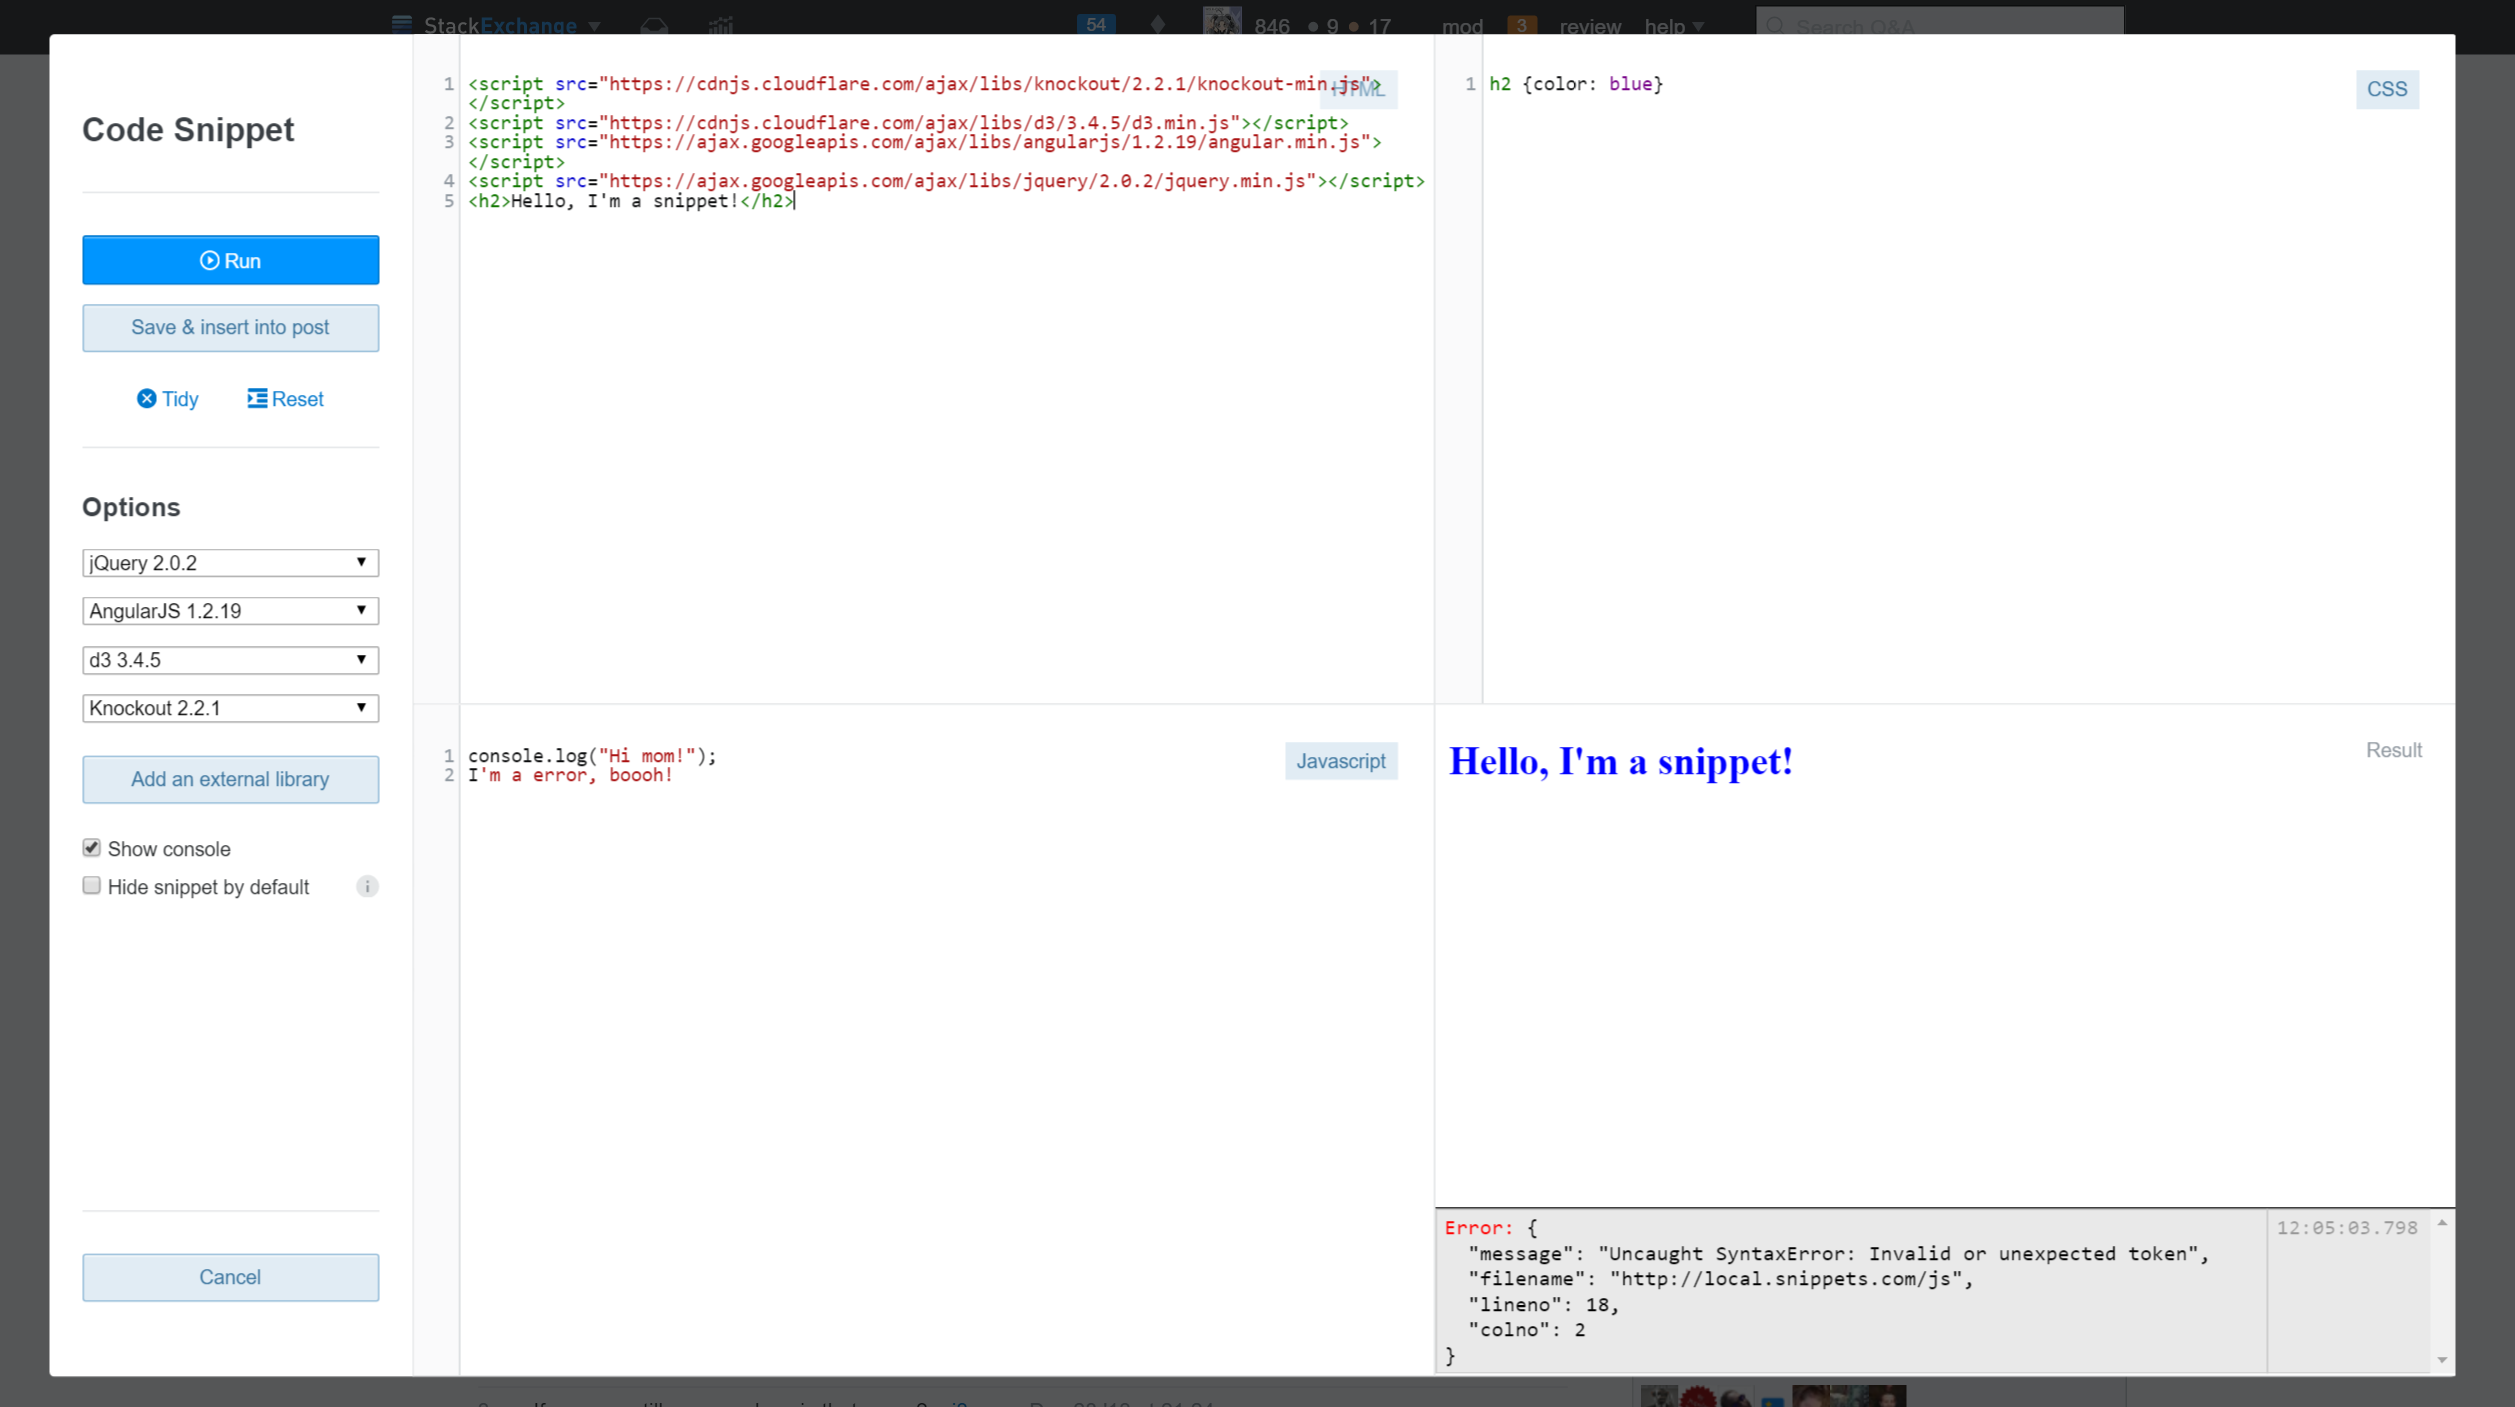Click Save & insert into post
2515x1407 pixels.
point(230,327)
